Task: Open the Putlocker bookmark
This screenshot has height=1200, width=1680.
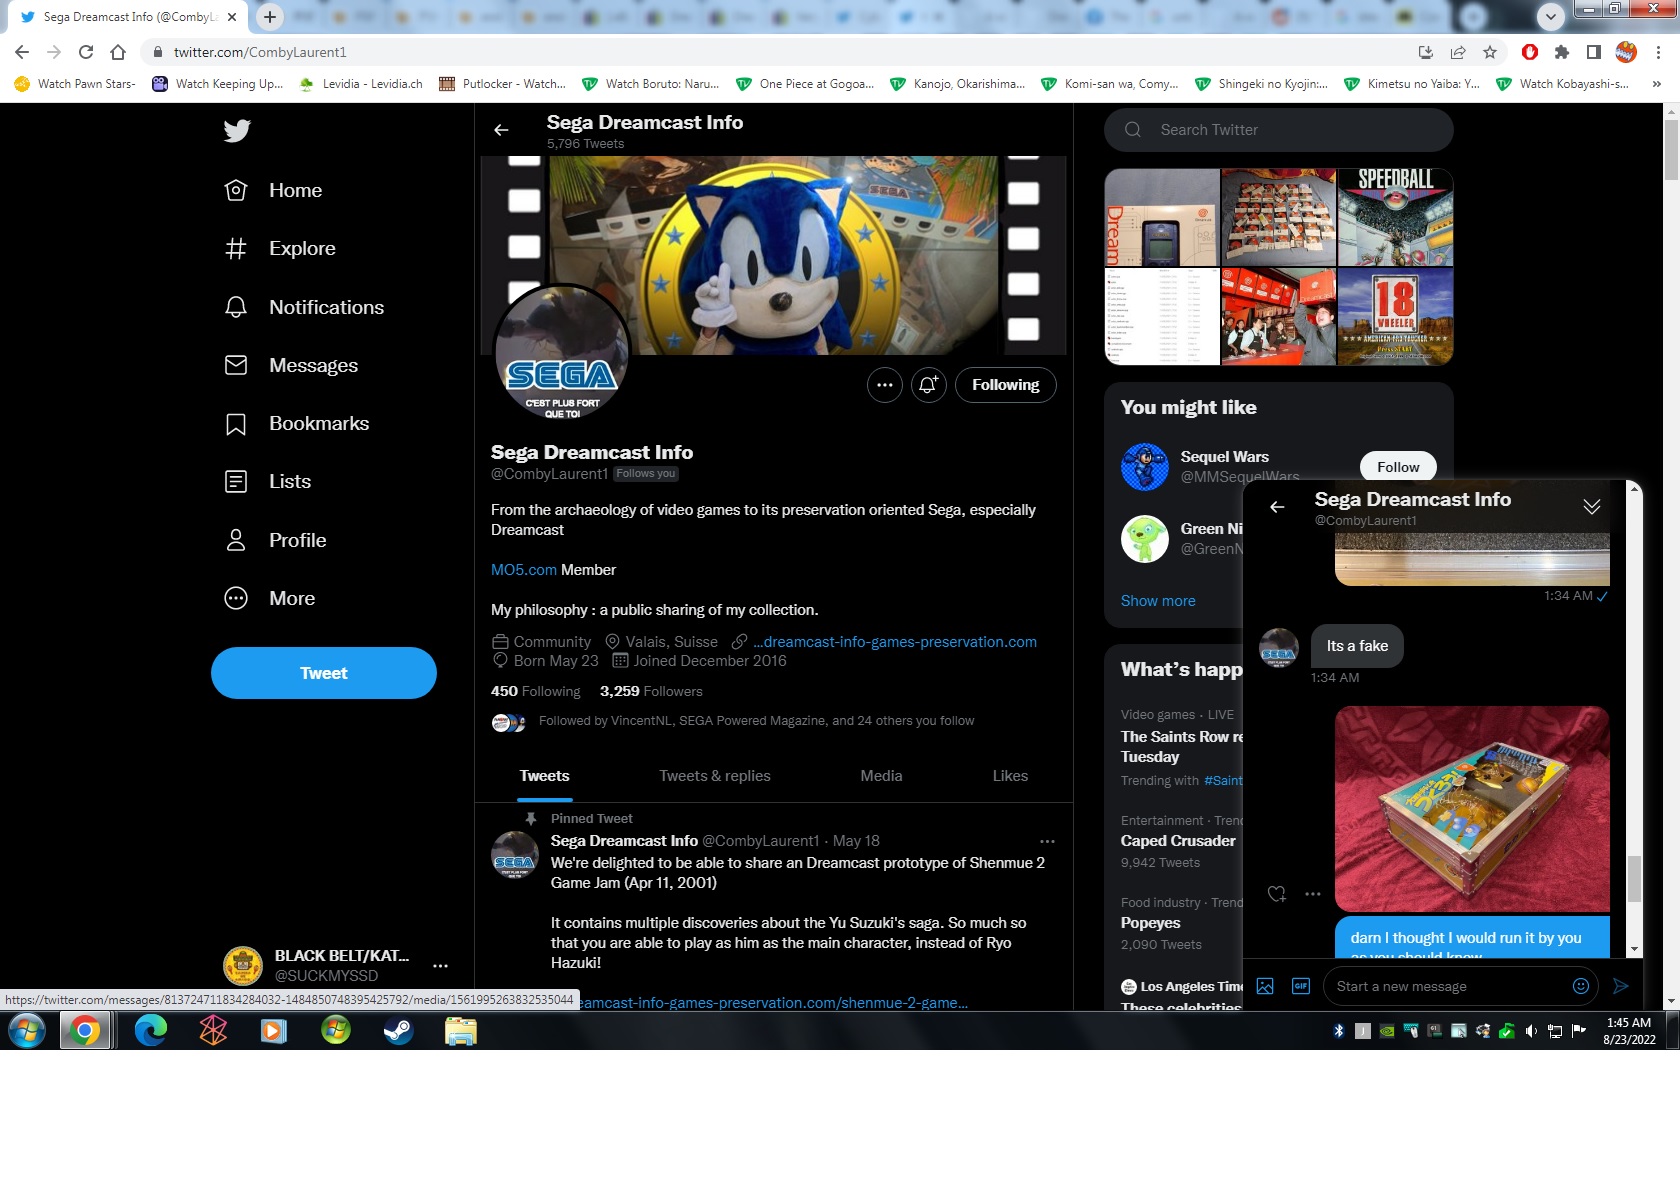Action: 502,84
